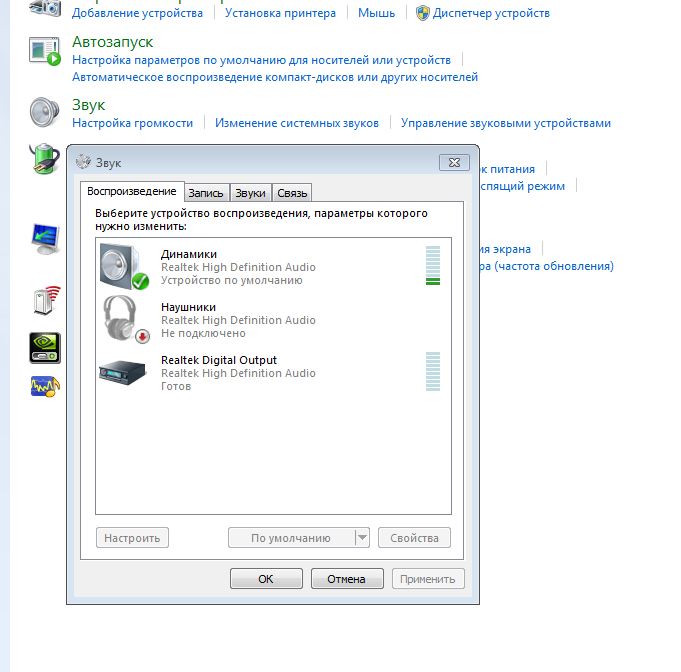681x672 pixels.
Task: Open Настройка громкости link
Action: pos(132,123)
